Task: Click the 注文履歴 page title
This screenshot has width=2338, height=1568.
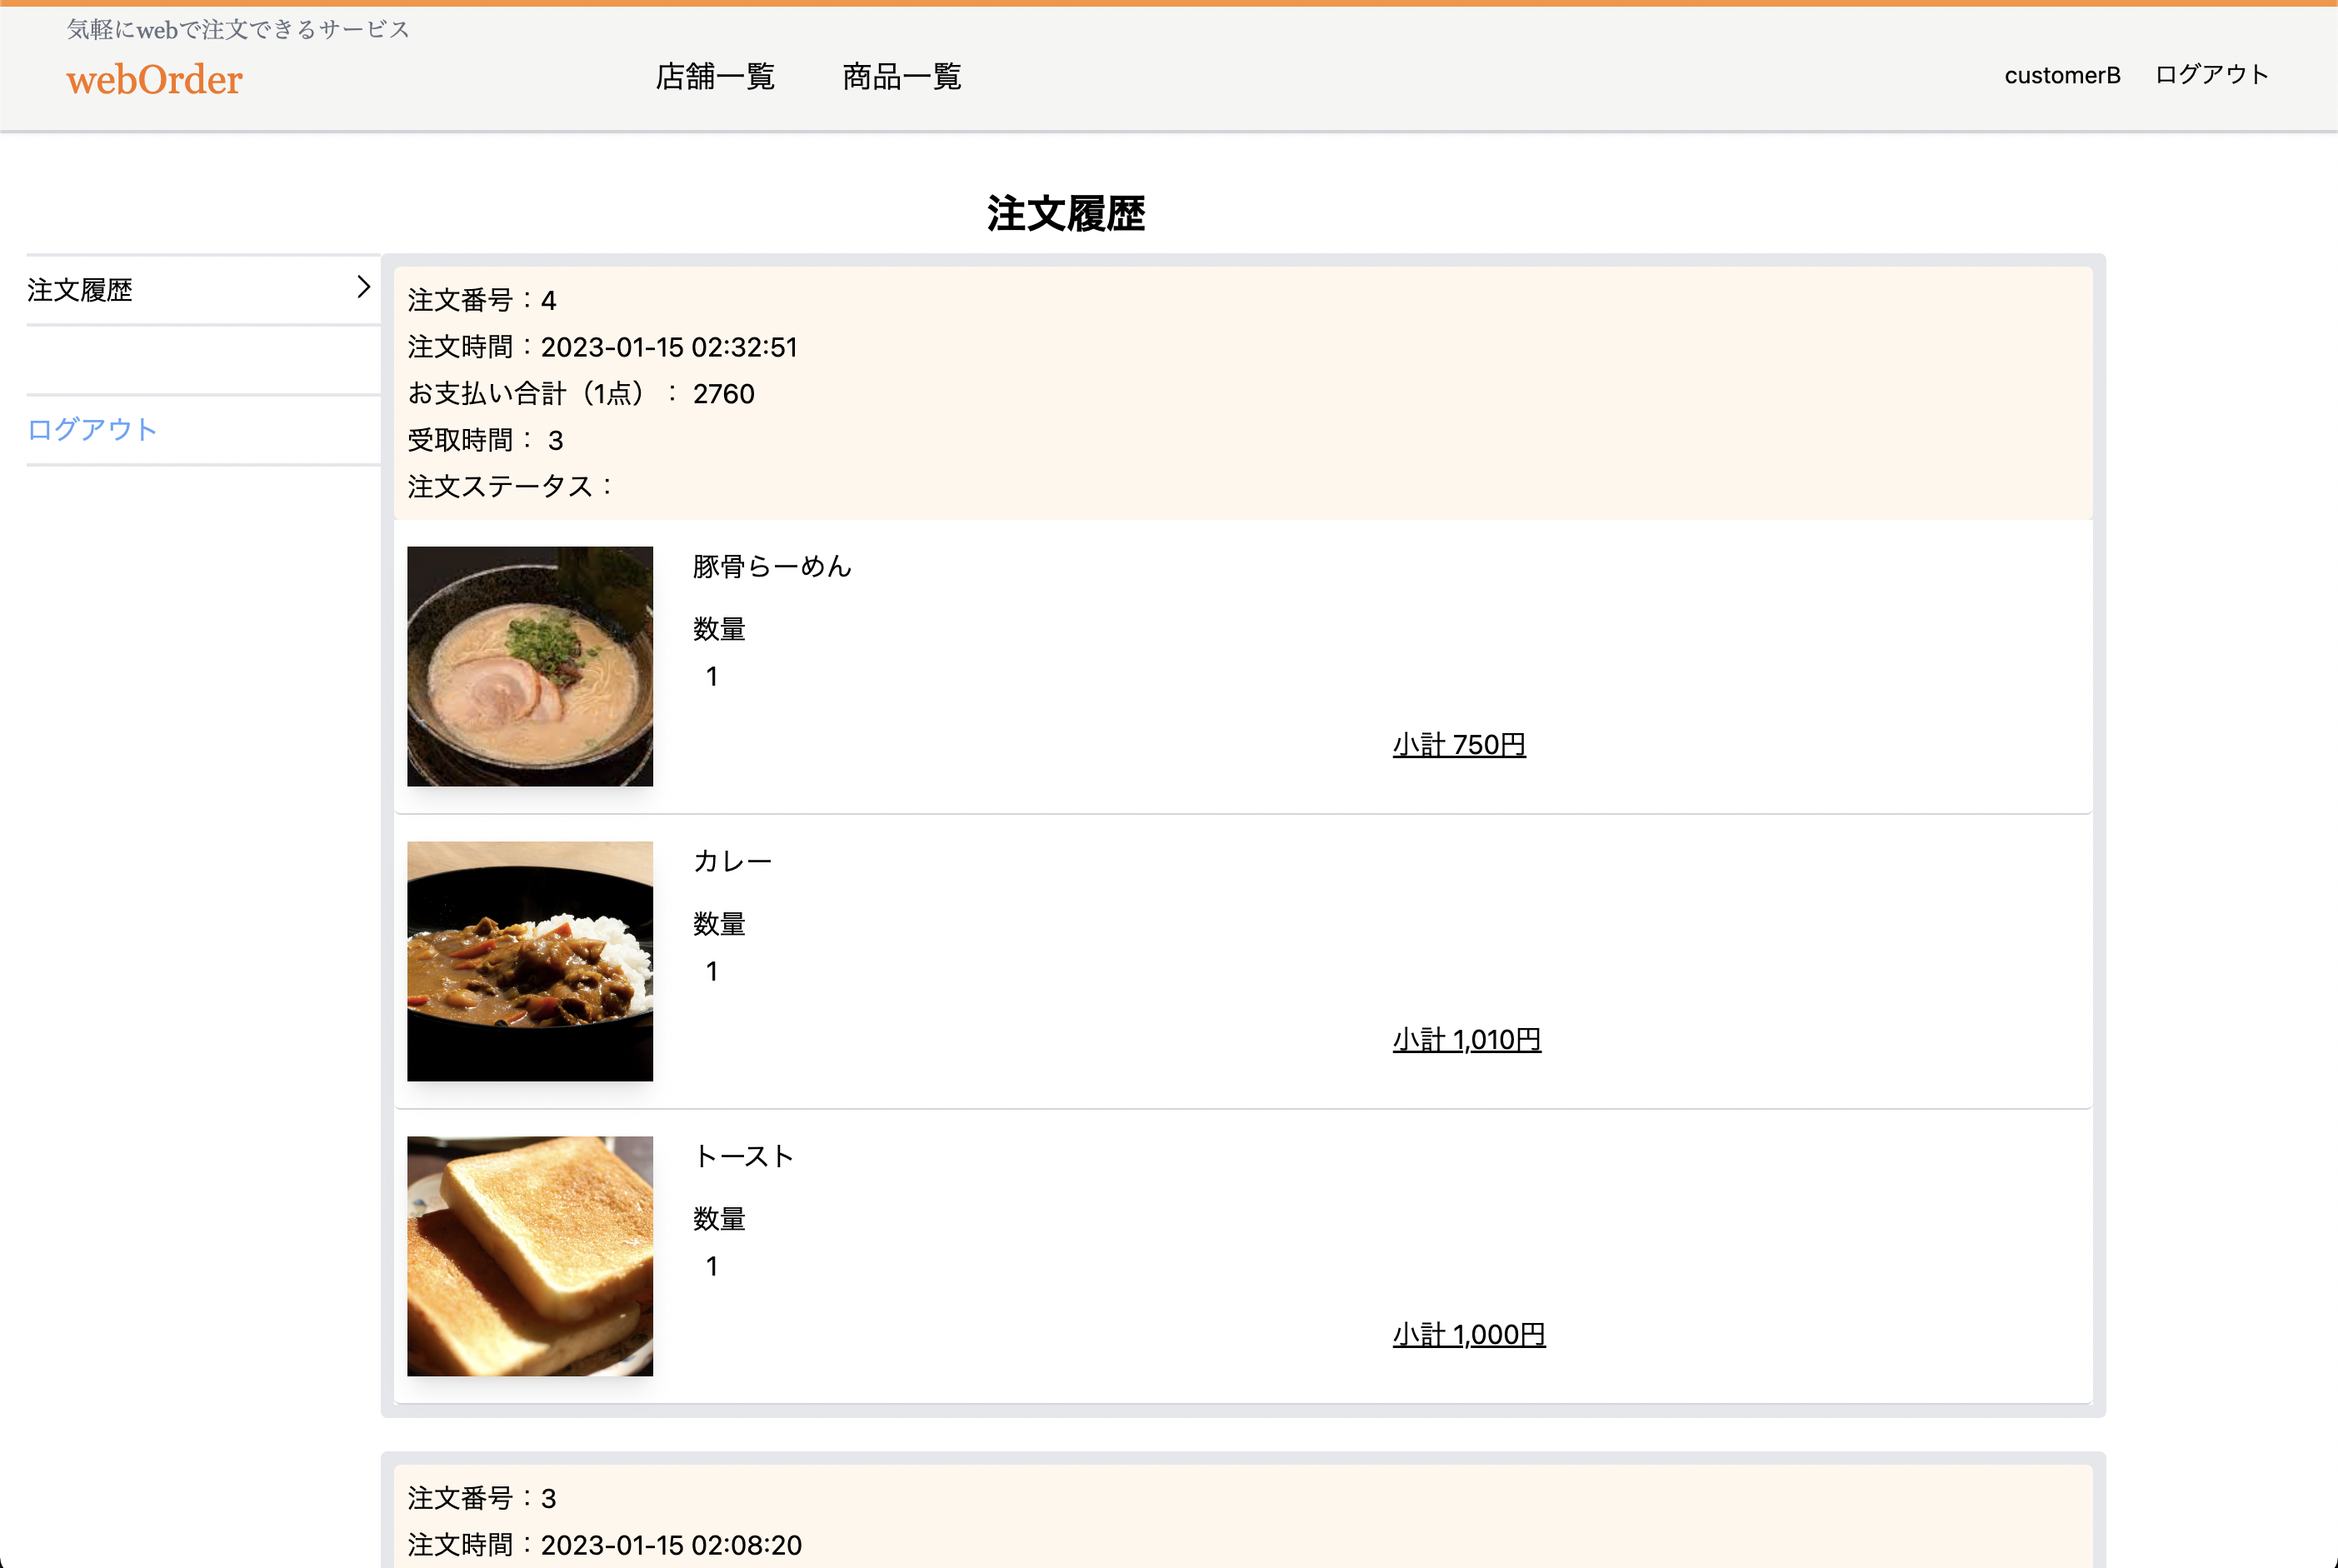Action: pyautogui.click(x=1065, y=213)
